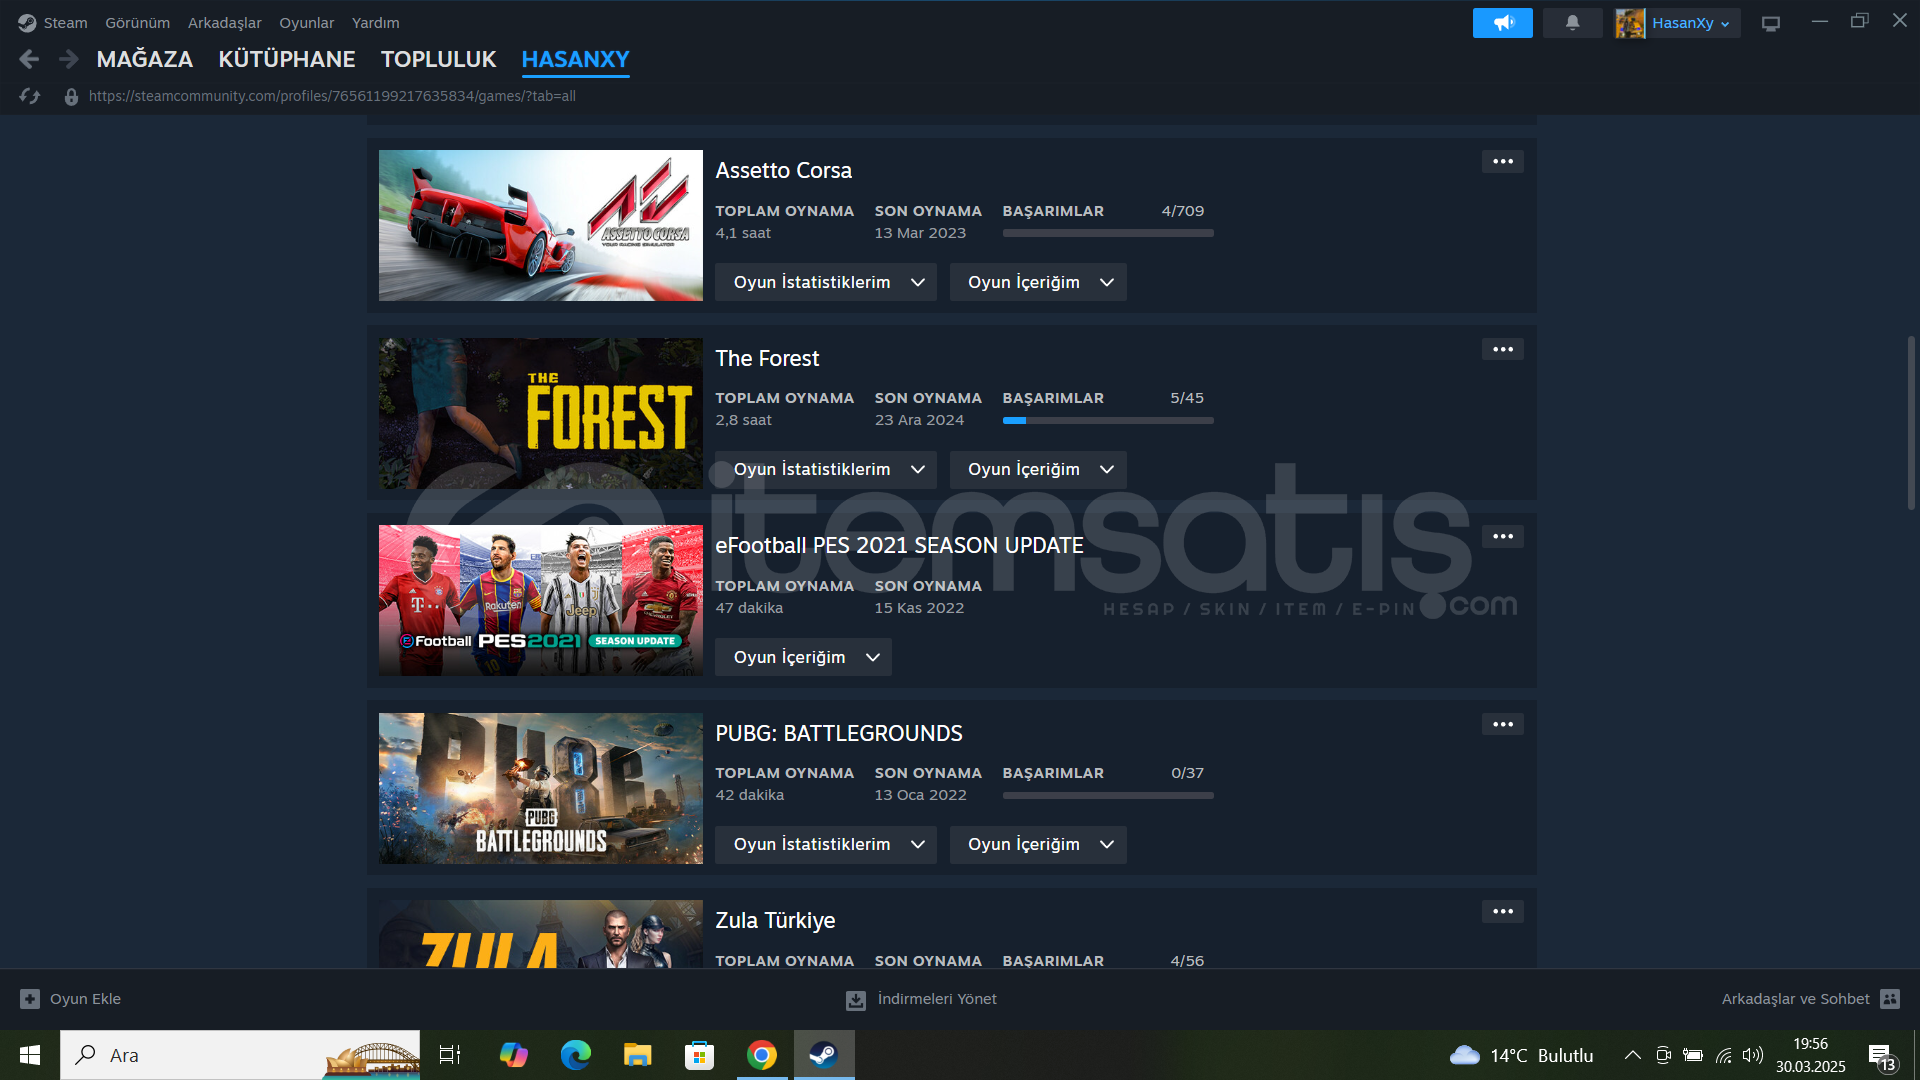The height and width of the screenshot is (1080, 1920).
Task: Open File Explorer from taskbar
Action: click(637, 1055)
